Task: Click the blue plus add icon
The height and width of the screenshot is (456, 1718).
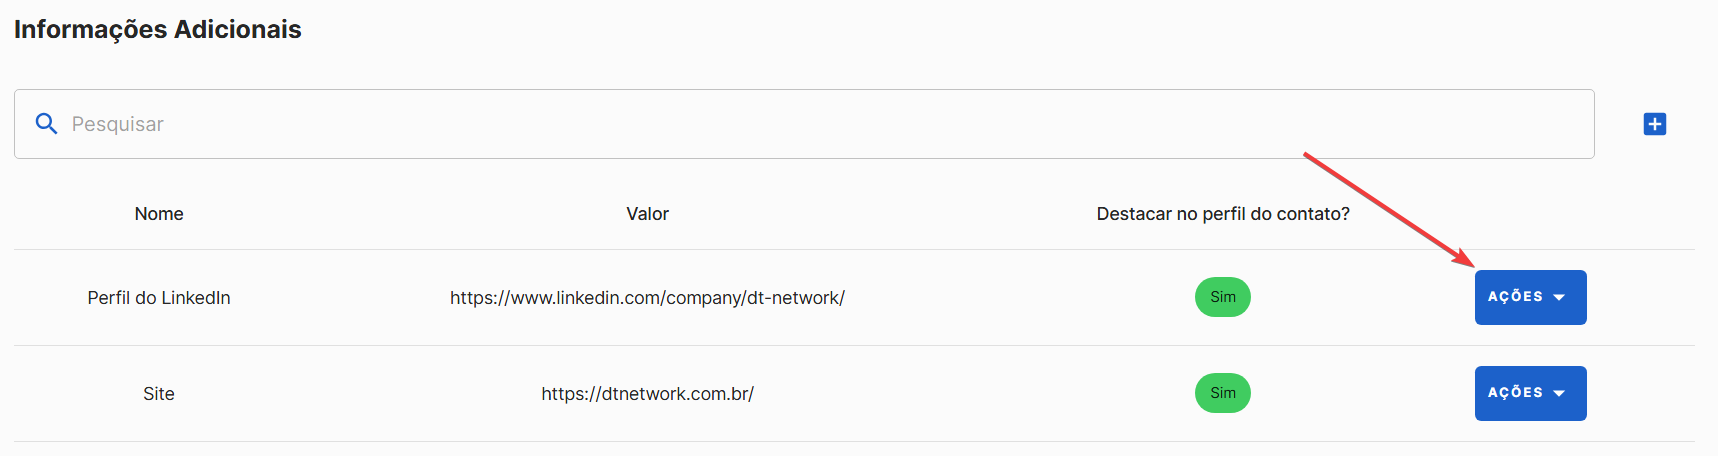Action: coord(1655,124)
